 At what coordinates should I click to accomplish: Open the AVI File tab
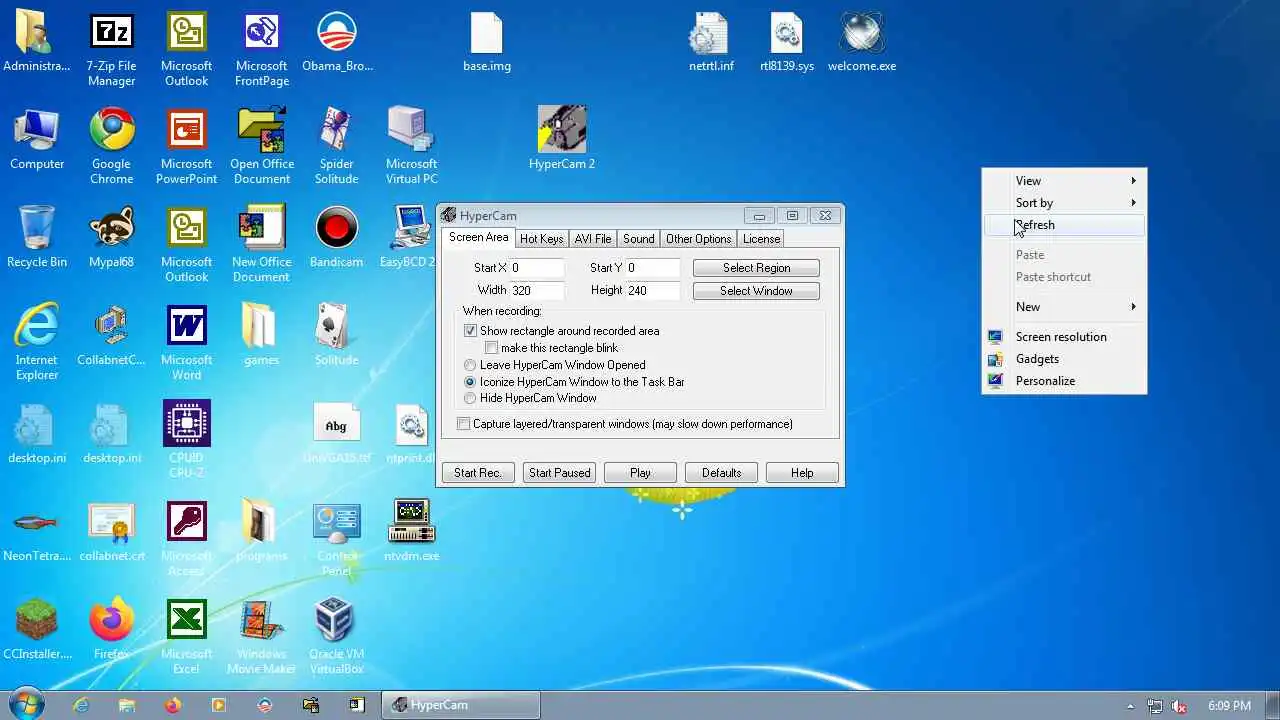[x=592, y=239]
